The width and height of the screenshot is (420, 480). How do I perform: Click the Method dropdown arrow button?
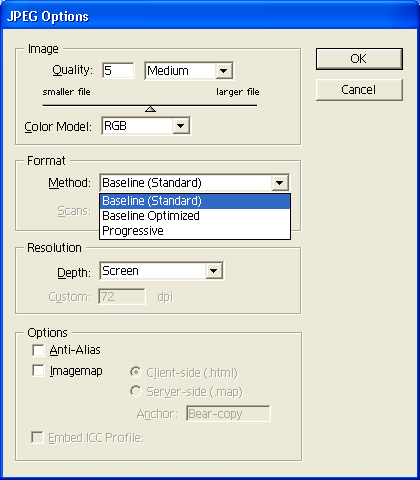pyautogui.click(x=279, y=183)
